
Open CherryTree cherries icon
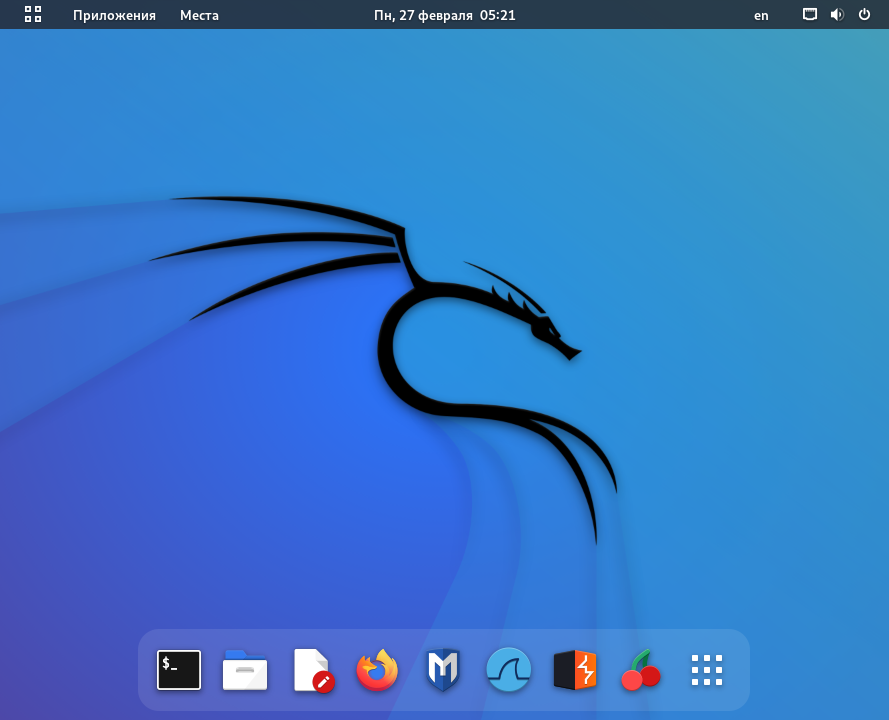tap(641, 670)
